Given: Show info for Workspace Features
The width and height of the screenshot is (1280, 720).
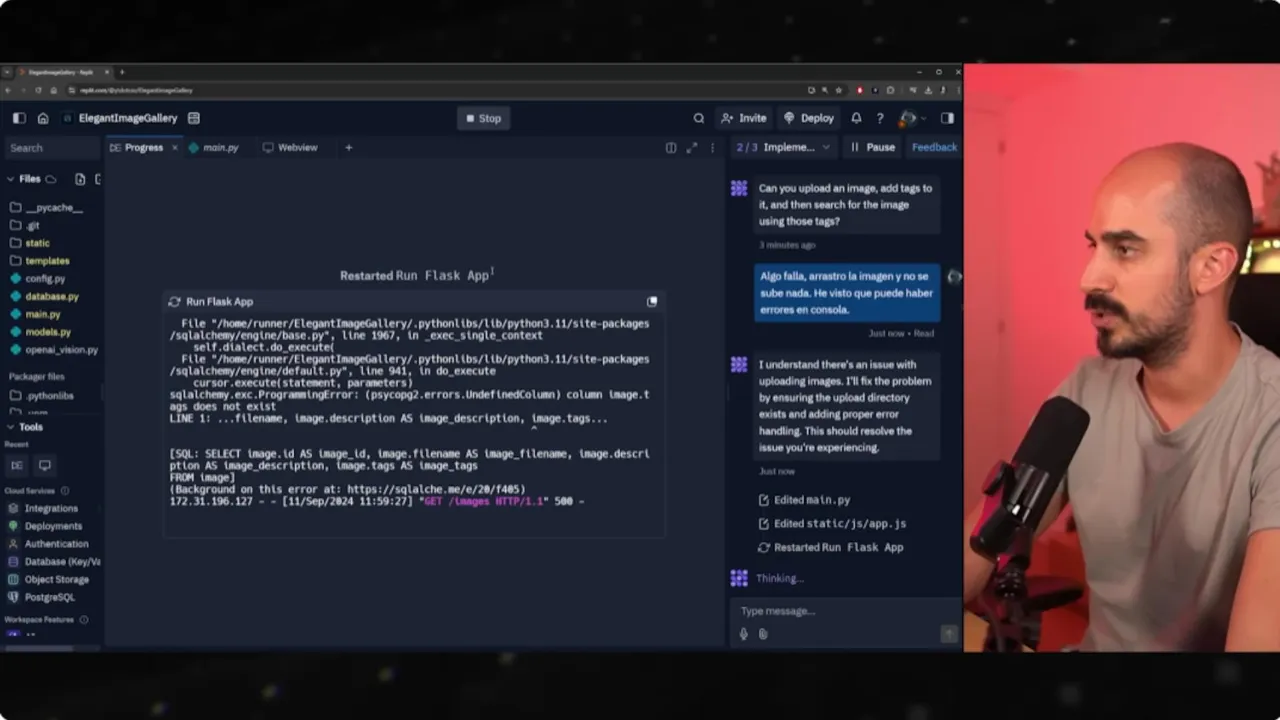Looking at the screenshot, I should [84, 620].
